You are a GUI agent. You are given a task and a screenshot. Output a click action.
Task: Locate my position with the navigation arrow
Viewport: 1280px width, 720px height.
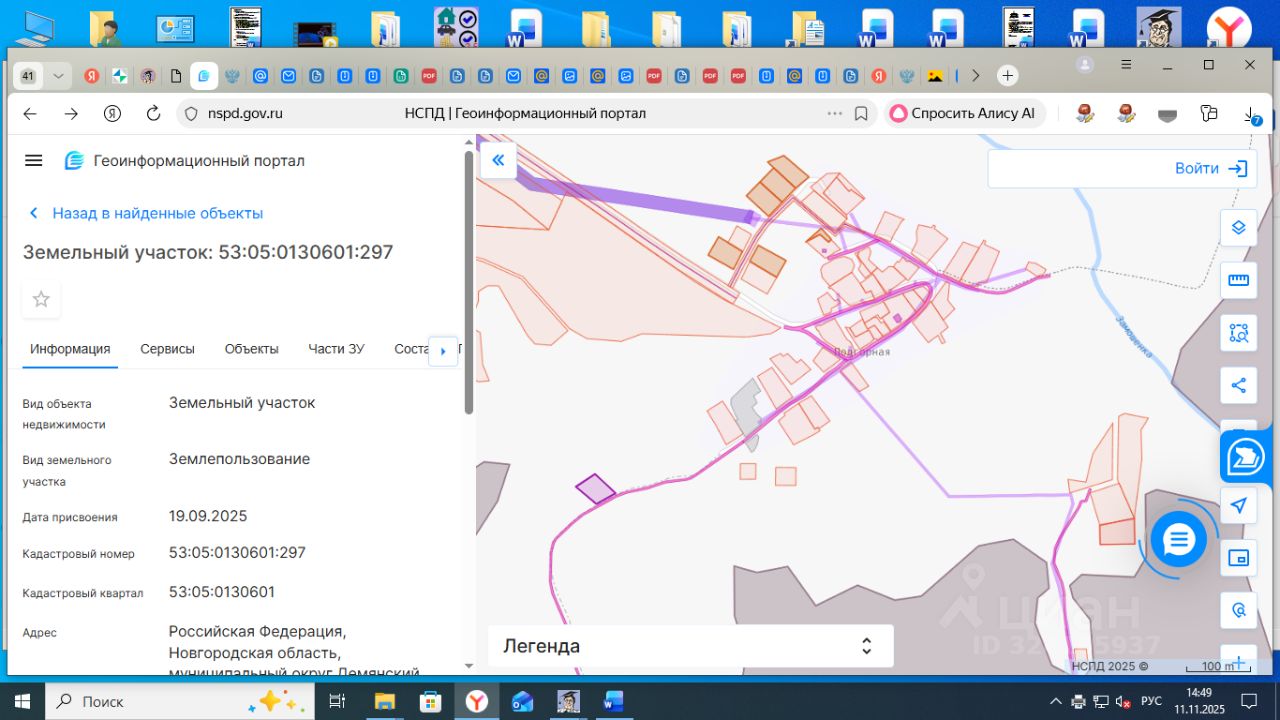click(x=1238, y=505)
